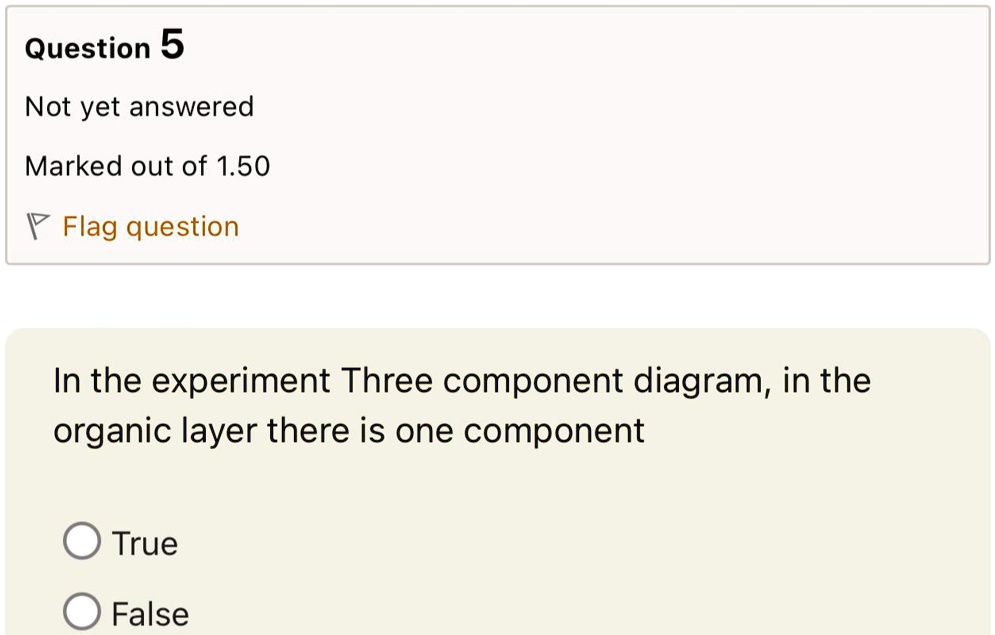Click the "Not yet answered" status text

139,107
